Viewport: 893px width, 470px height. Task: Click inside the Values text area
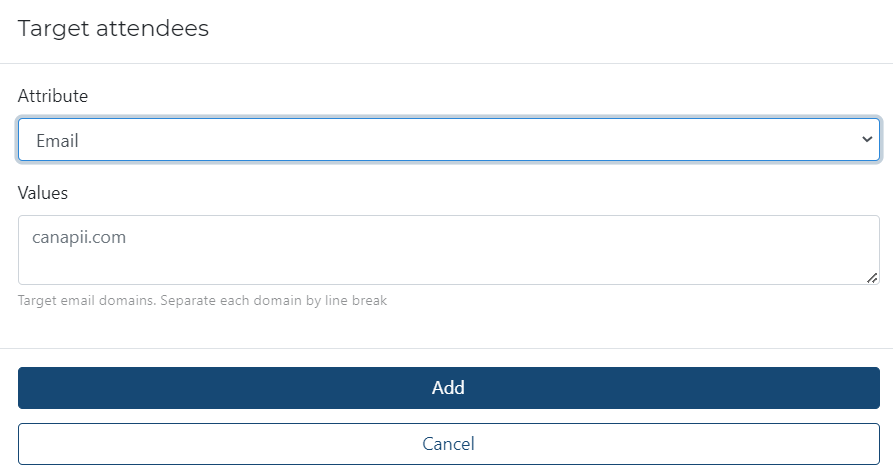[x=448, y=250]
